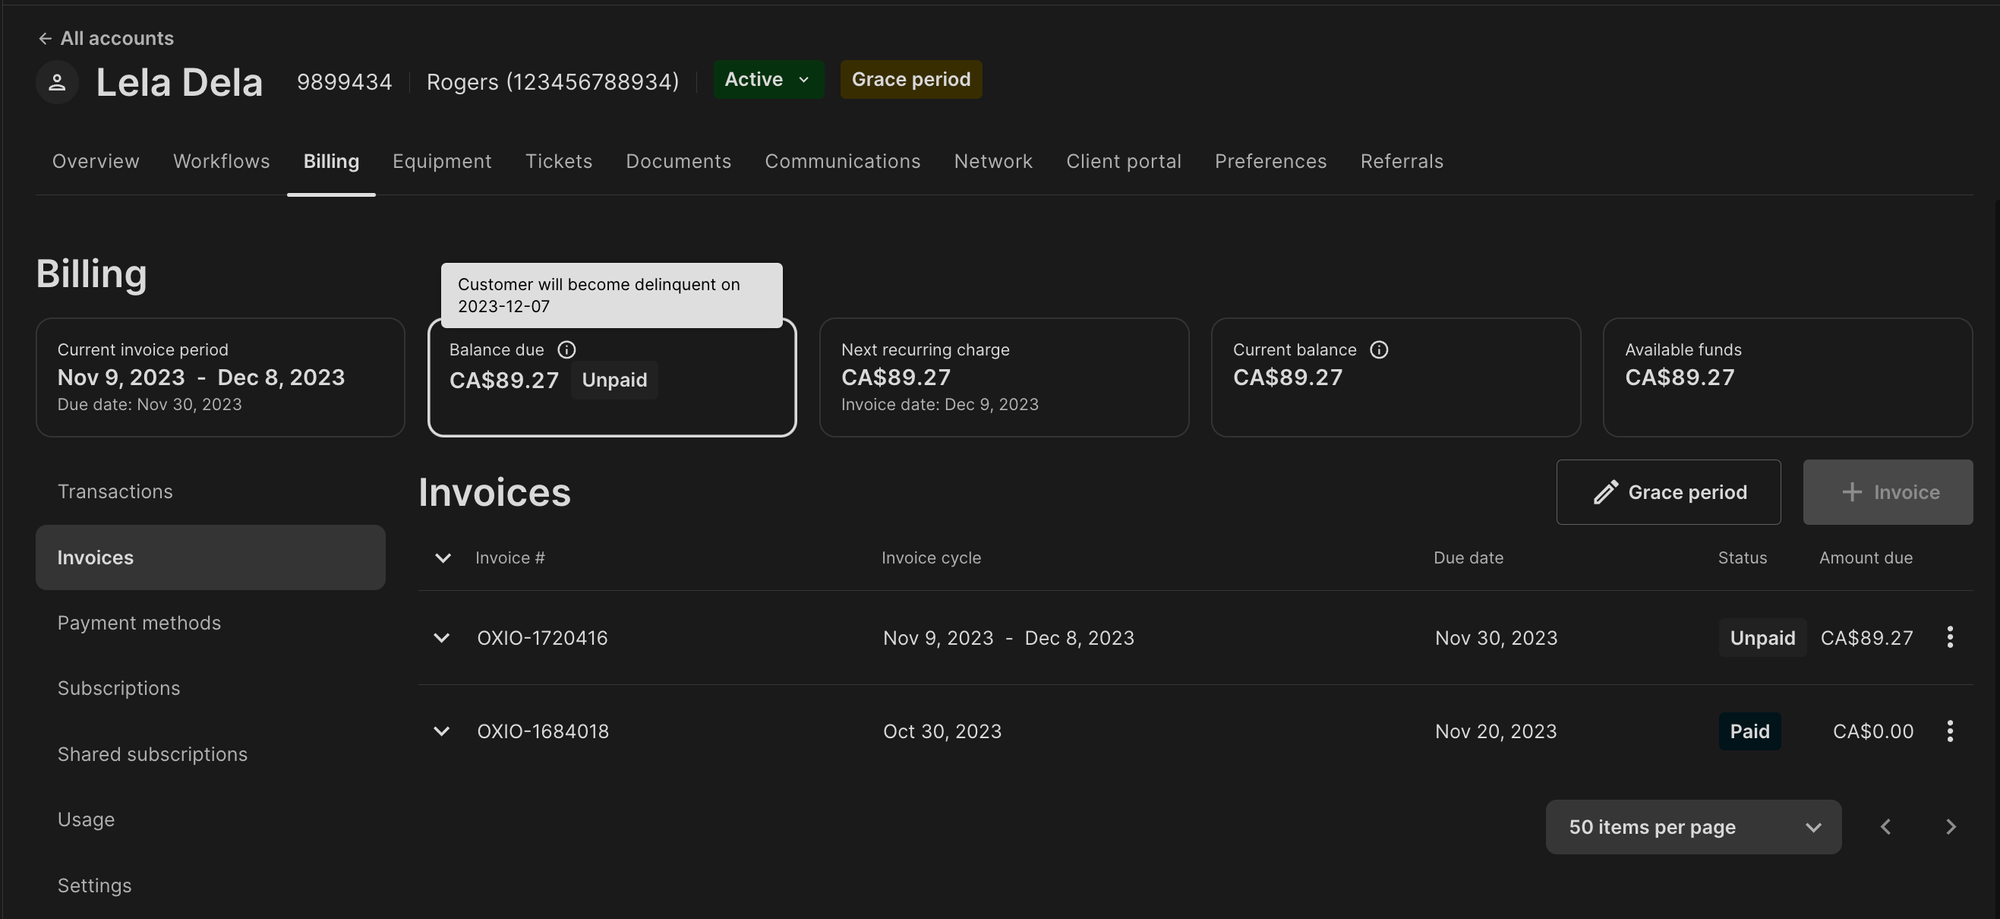Switch to the Overview tab

click(96, 161)
